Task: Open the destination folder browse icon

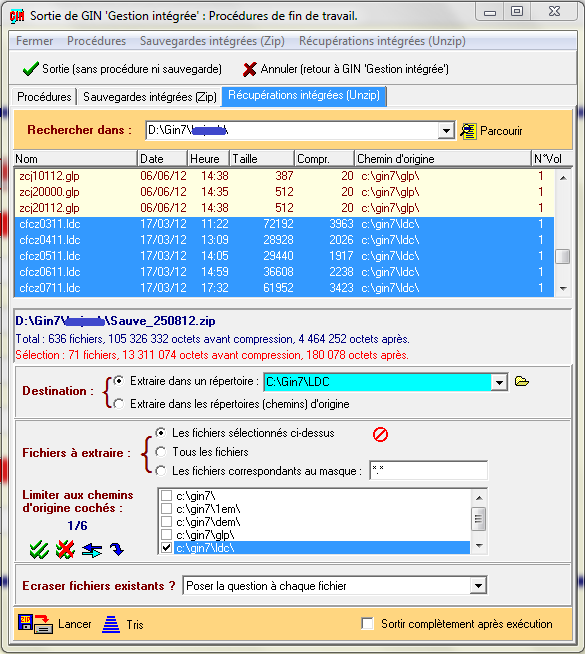Action: click(522, 381)
